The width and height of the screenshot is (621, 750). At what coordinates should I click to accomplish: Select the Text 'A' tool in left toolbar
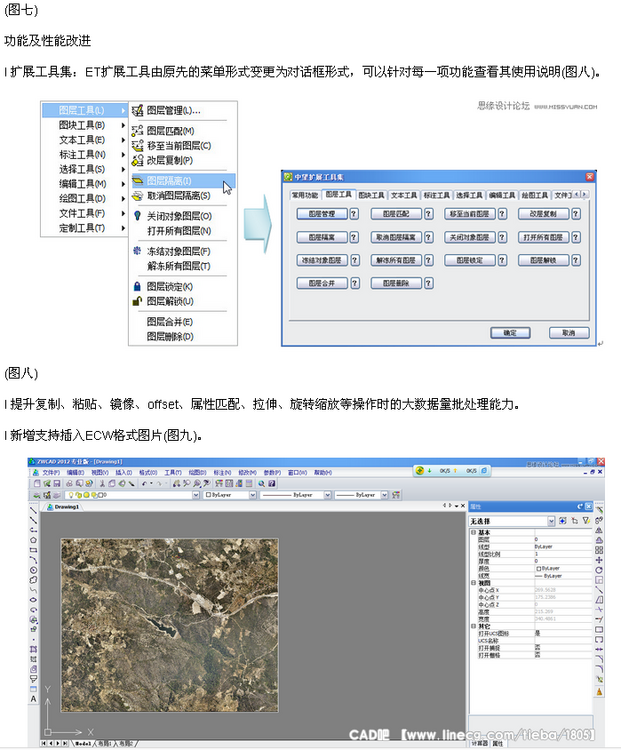[x=33, y=699]
